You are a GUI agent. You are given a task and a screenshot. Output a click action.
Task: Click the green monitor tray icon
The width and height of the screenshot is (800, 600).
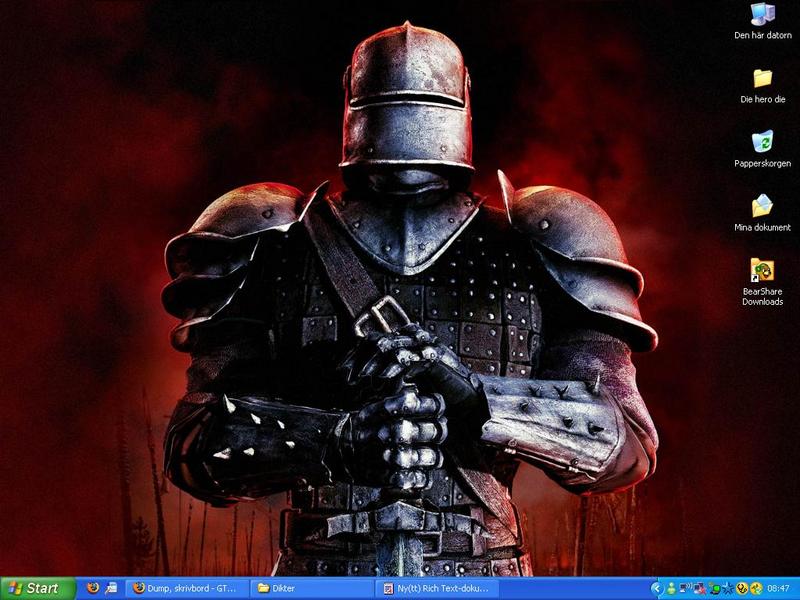pos(714,588)
